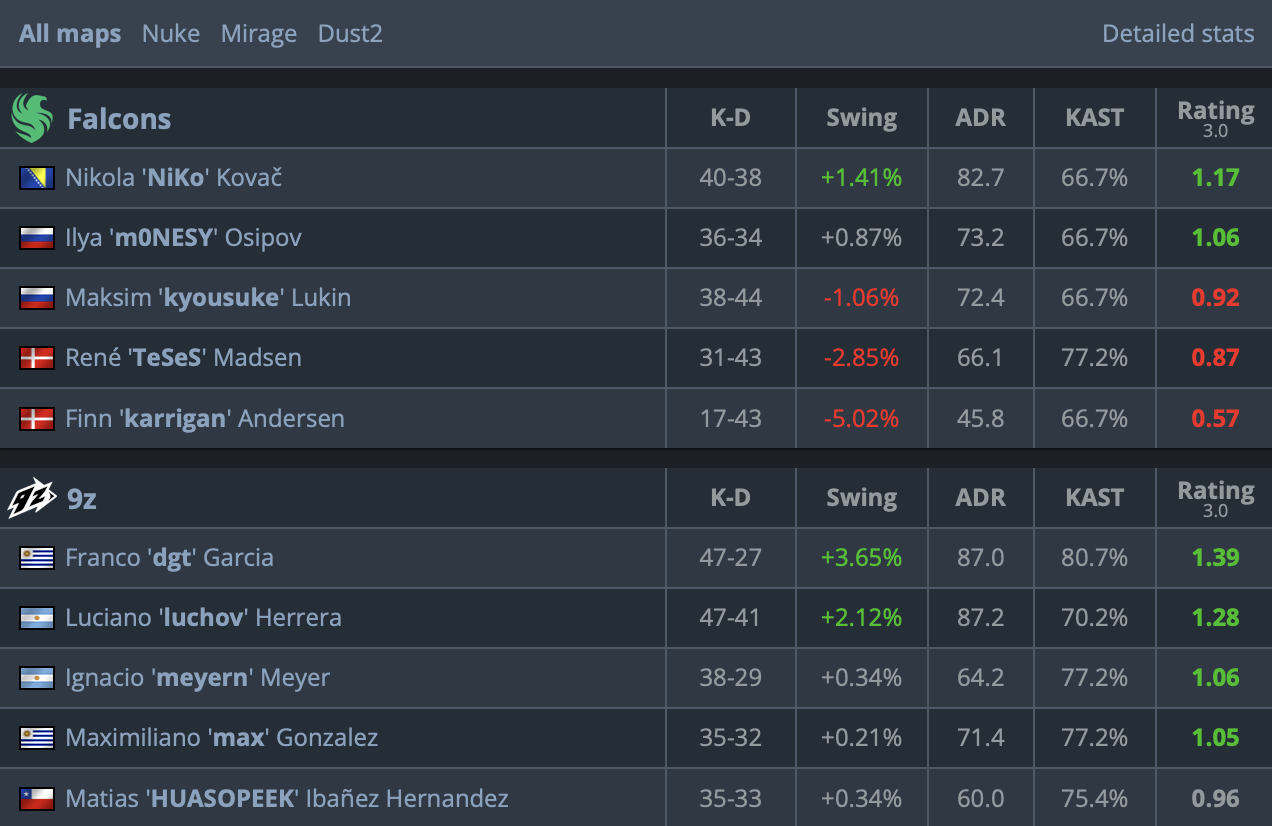
Task: Click the Falcons team logo
Action: 31,118
